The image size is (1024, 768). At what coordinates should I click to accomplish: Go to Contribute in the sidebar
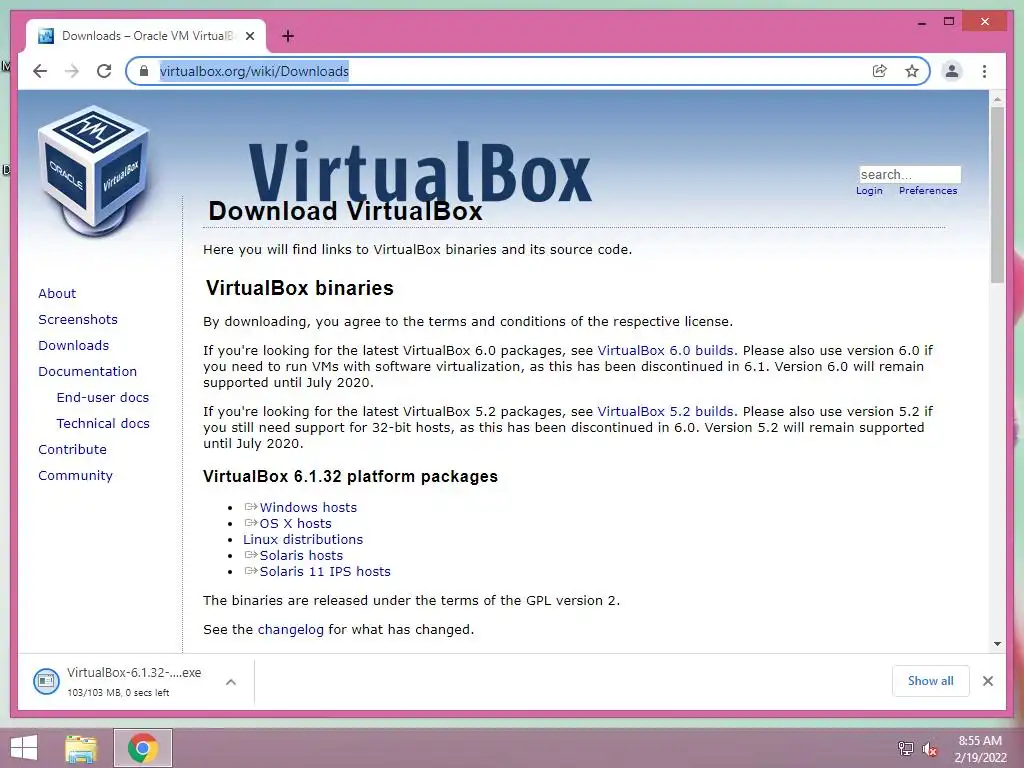coord(72,450)
